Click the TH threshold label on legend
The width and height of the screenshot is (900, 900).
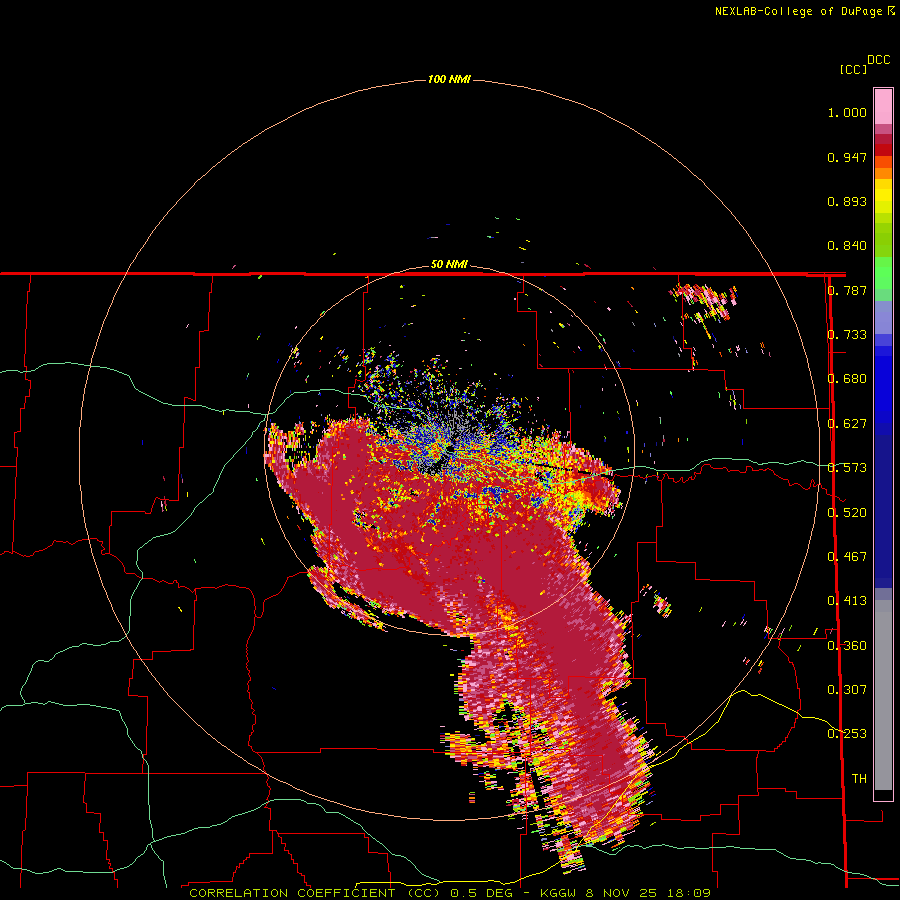pos(859,779)
